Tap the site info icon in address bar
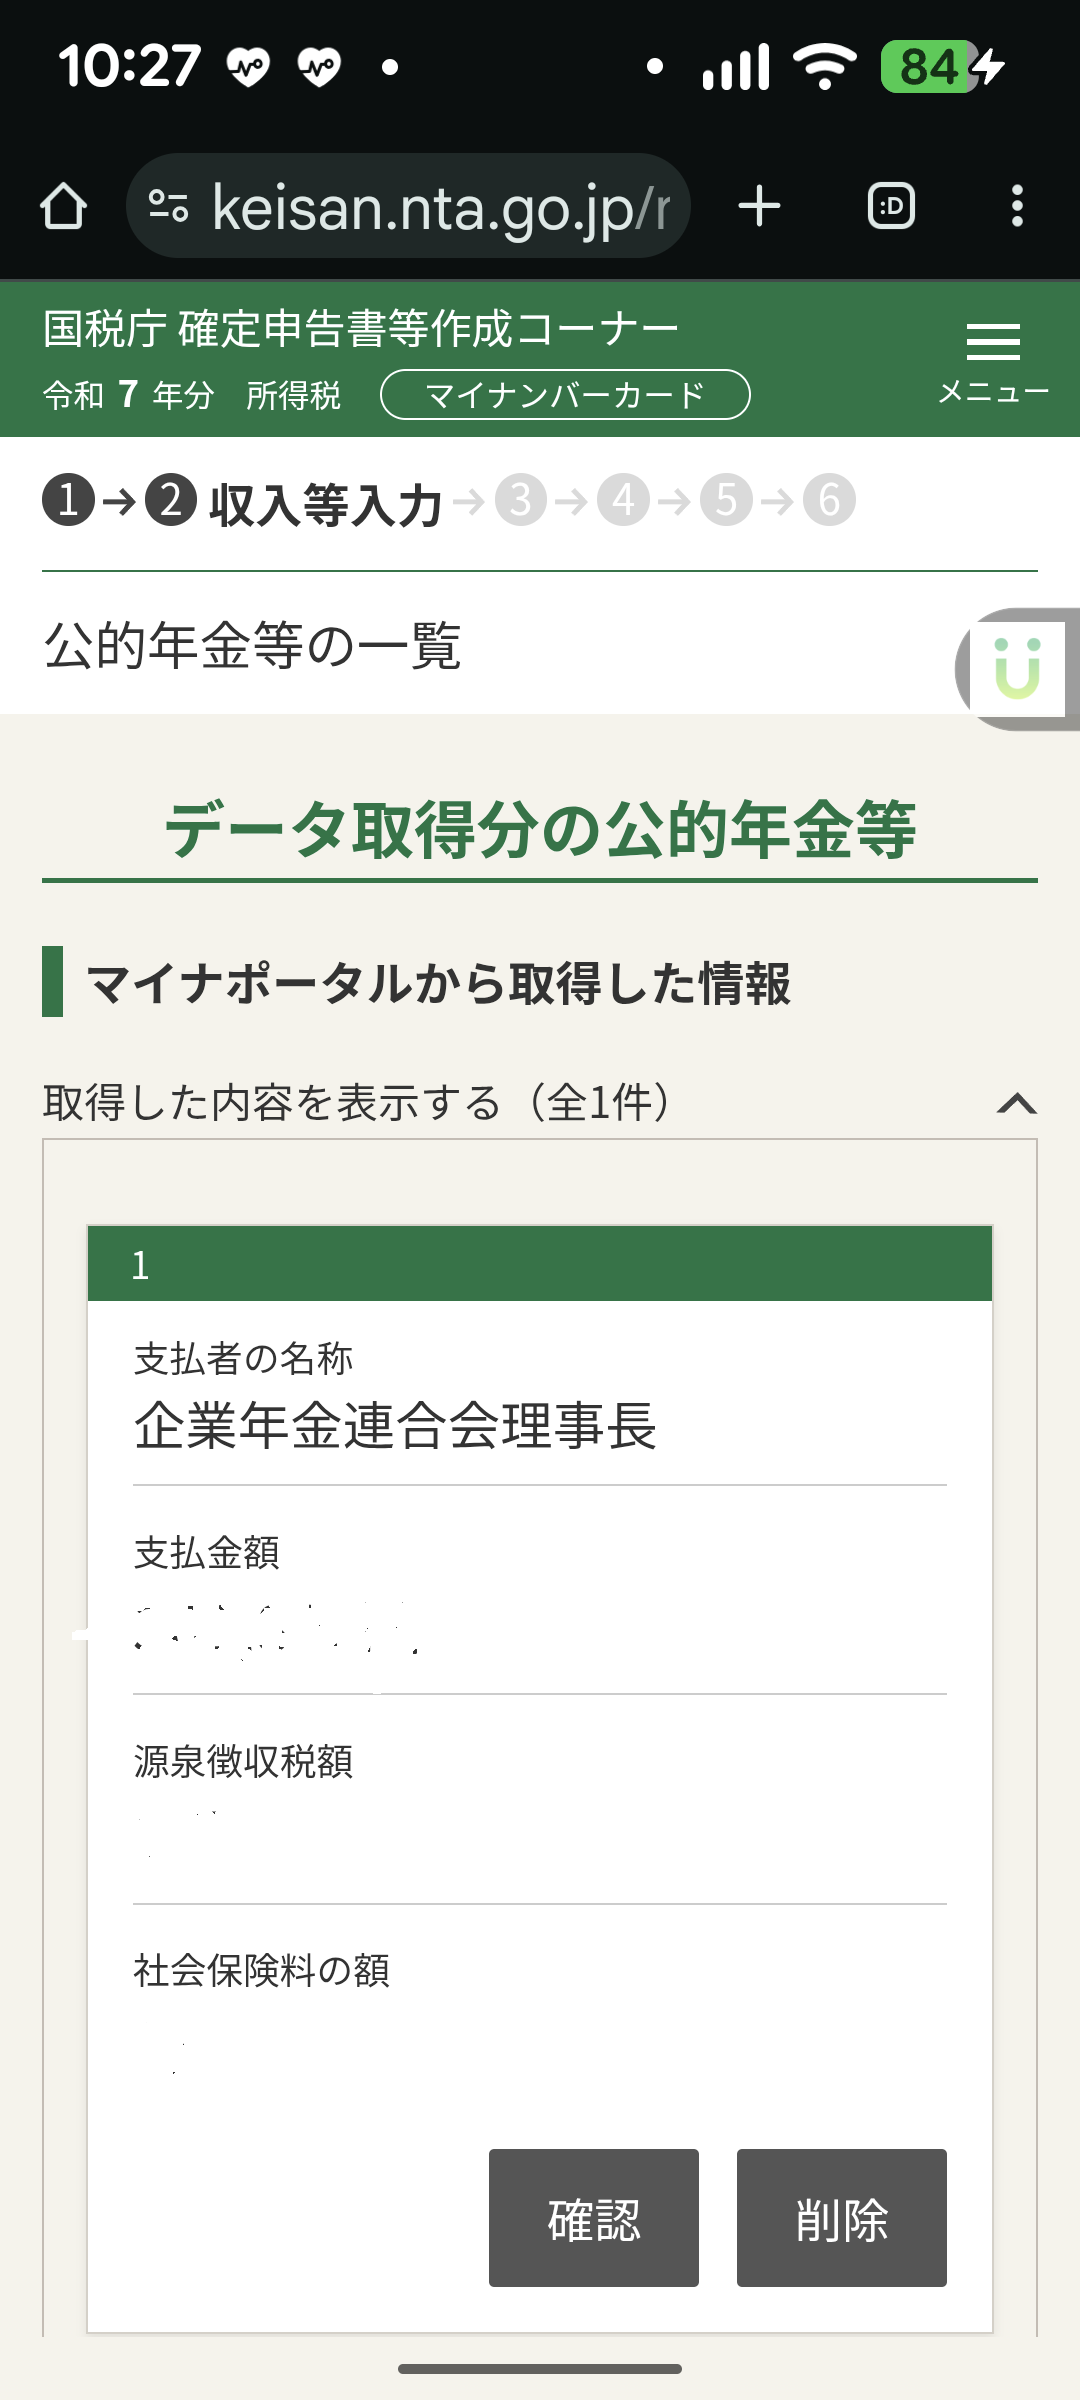Screen dimensions: 1080x2400 coord(168,206)
